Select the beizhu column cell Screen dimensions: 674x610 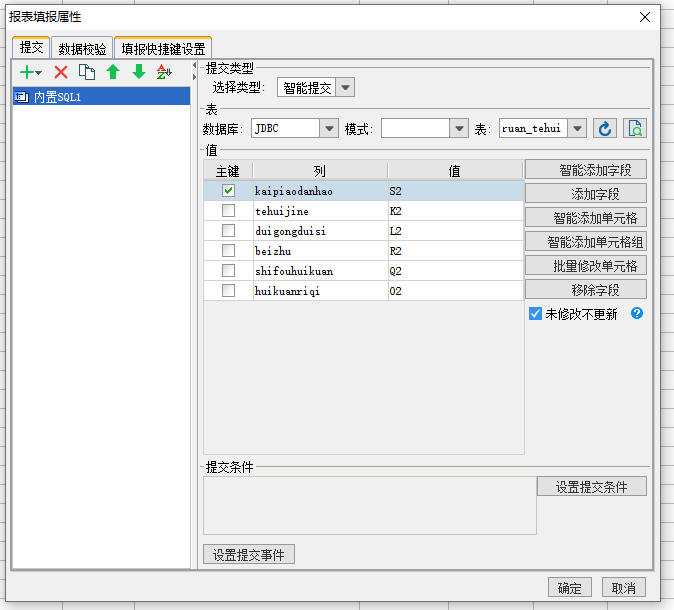(x=320, y=251)
